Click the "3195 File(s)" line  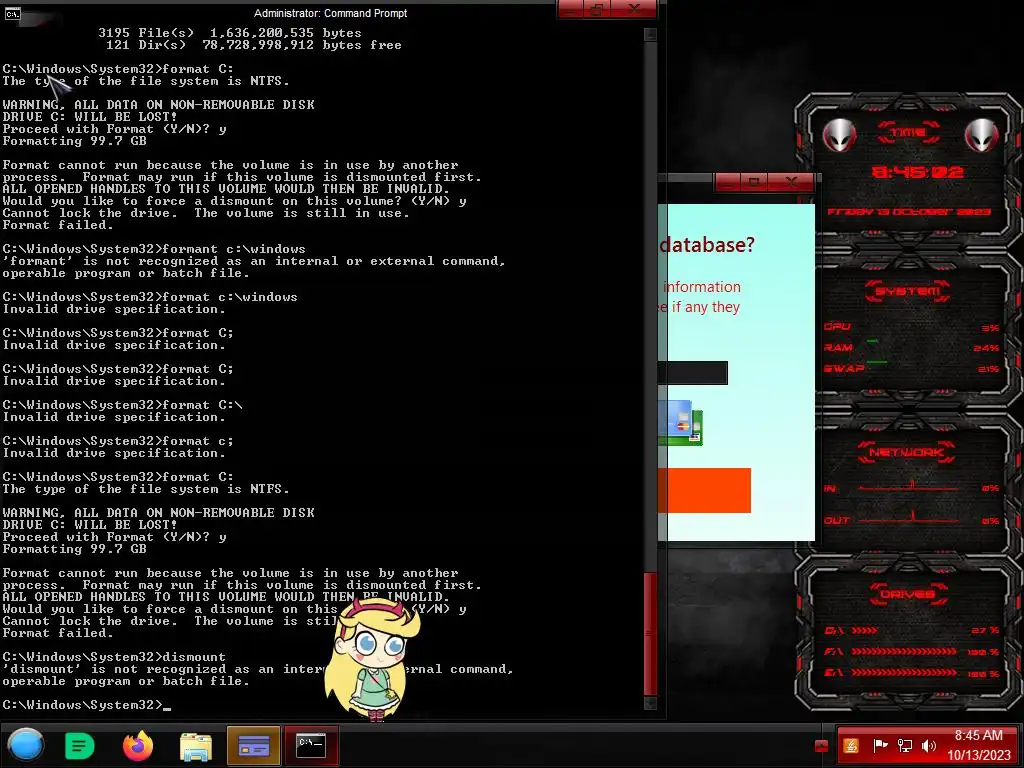[230, 33]
